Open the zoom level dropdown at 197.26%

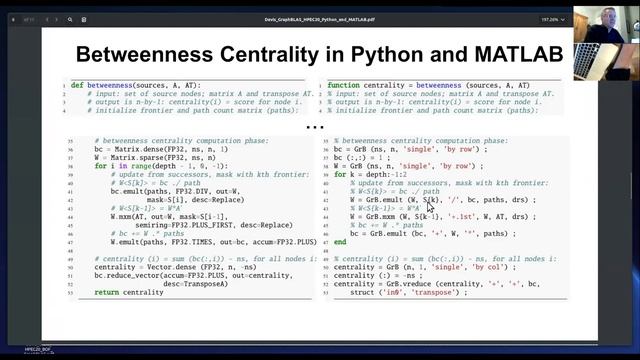[x=553, y=20]
